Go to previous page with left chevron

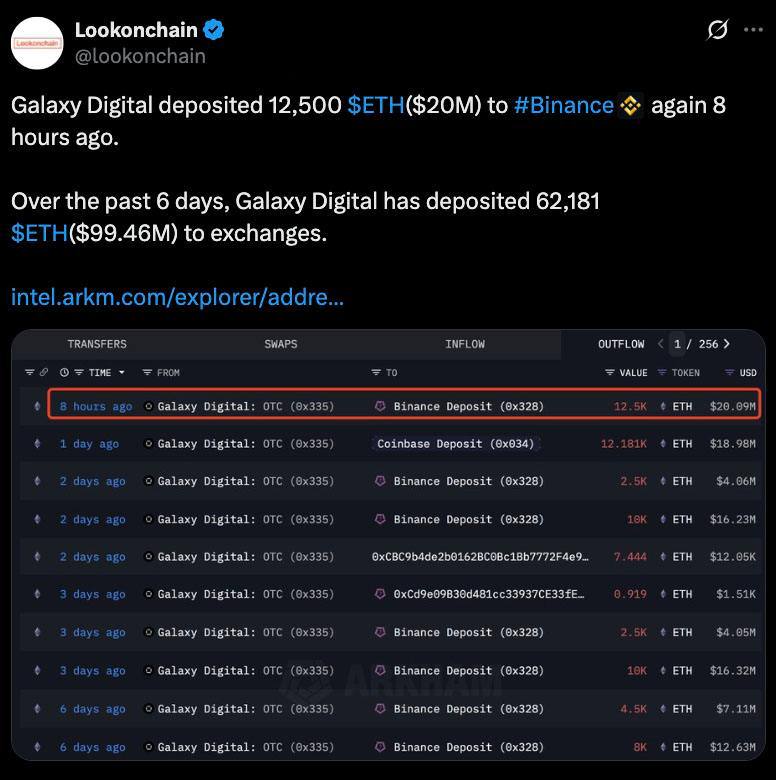point(660,344)
